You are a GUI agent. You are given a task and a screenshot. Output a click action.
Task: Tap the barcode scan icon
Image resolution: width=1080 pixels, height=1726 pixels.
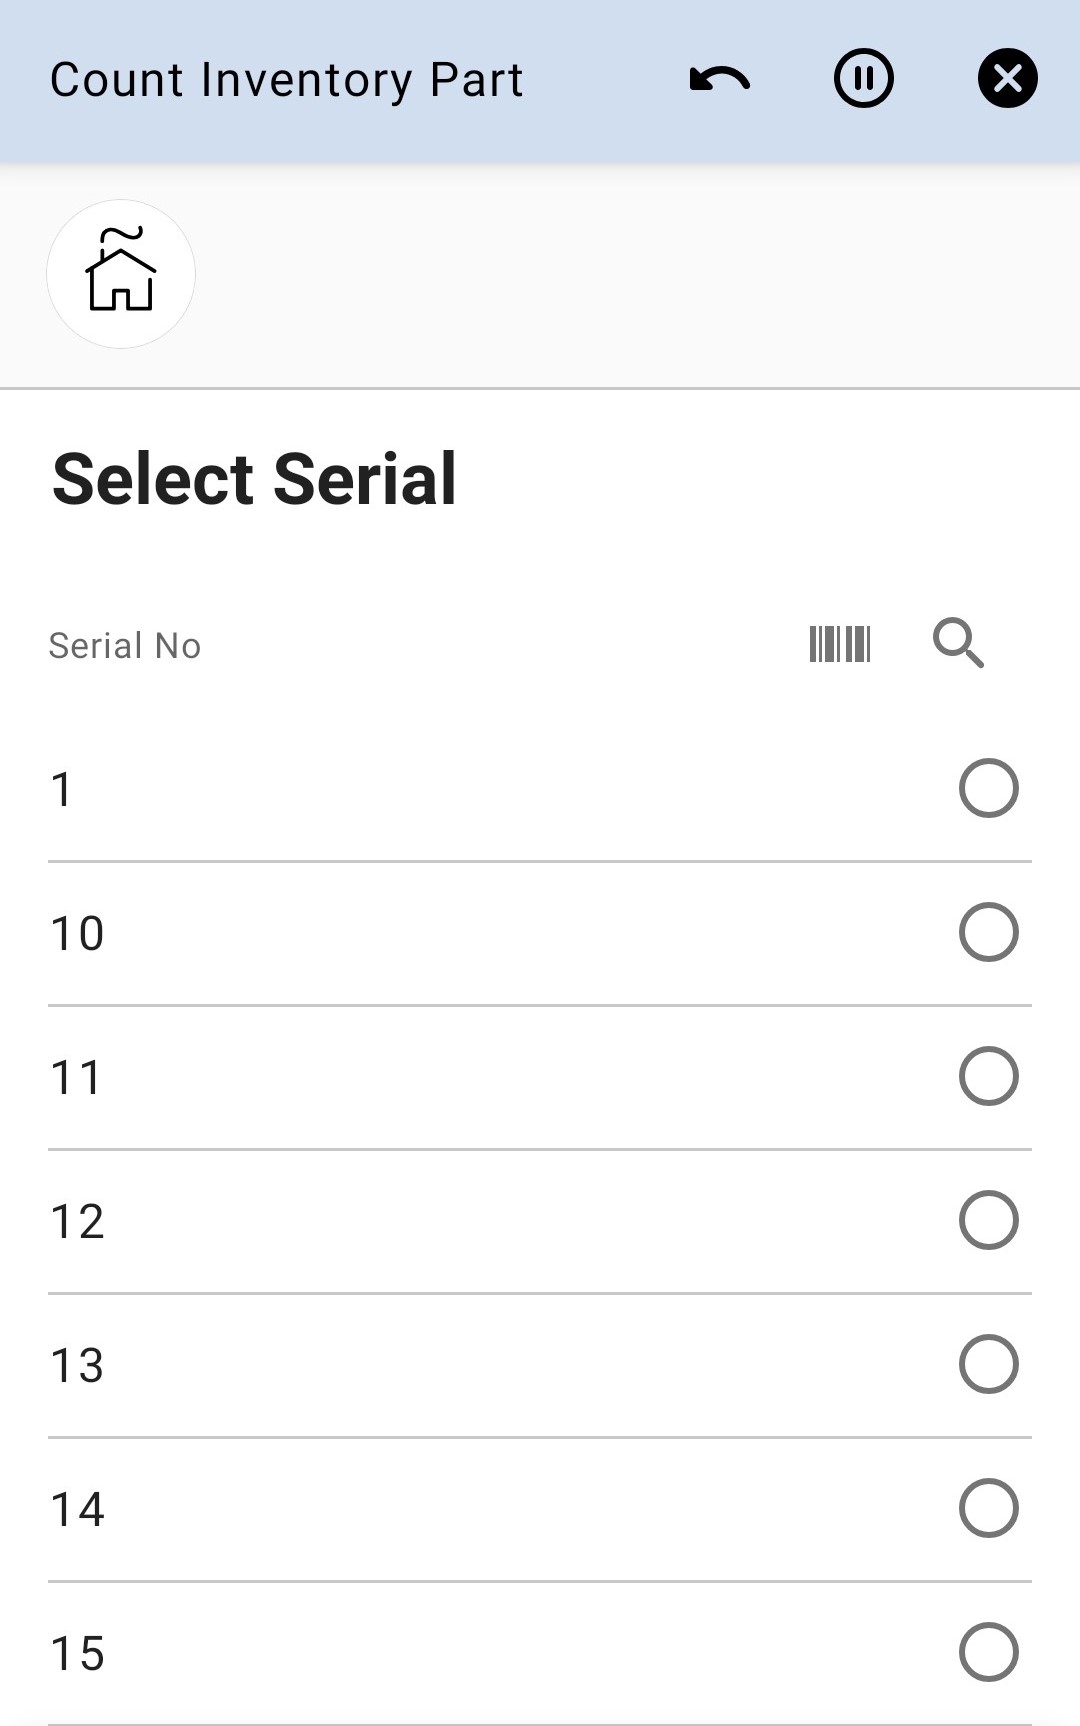840,644
